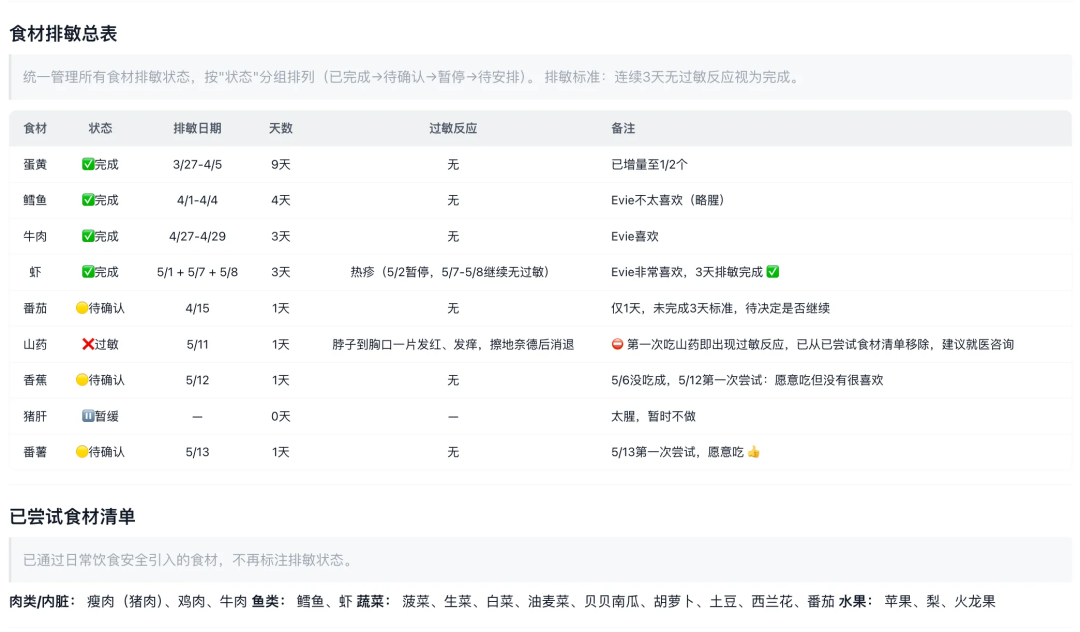Select the 排敏日期 column header
The width and height of the screenshot is (1080, 632).
click(x=197, y=128)
